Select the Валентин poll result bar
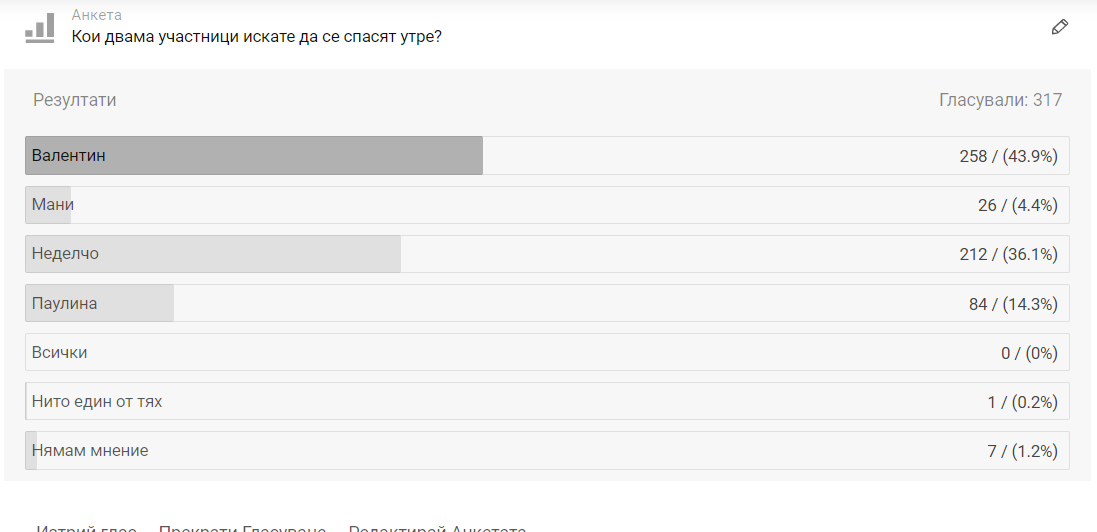The image size is (1097, 532). (x=254, y=156)
